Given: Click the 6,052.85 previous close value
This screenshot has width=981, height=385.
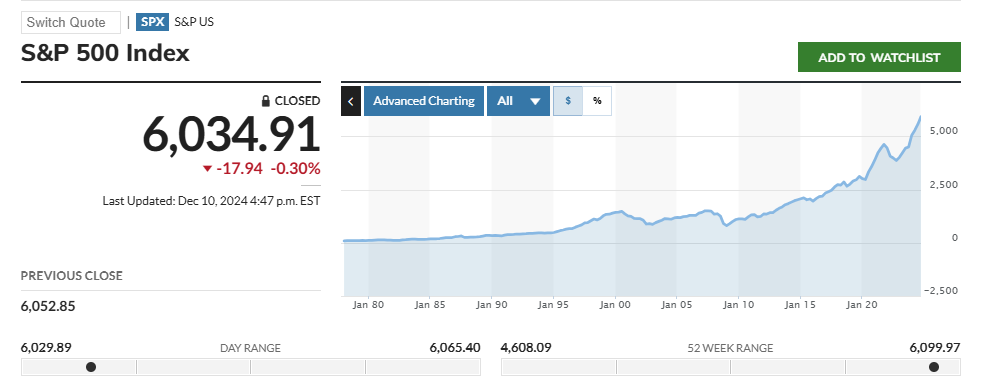Looking at the screenshot, I should (48, 307).
